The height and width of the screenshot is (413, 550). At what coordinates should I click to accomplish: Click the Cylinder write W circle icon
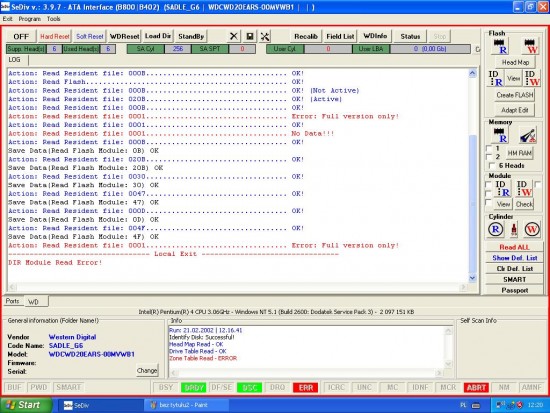(532, 229)
